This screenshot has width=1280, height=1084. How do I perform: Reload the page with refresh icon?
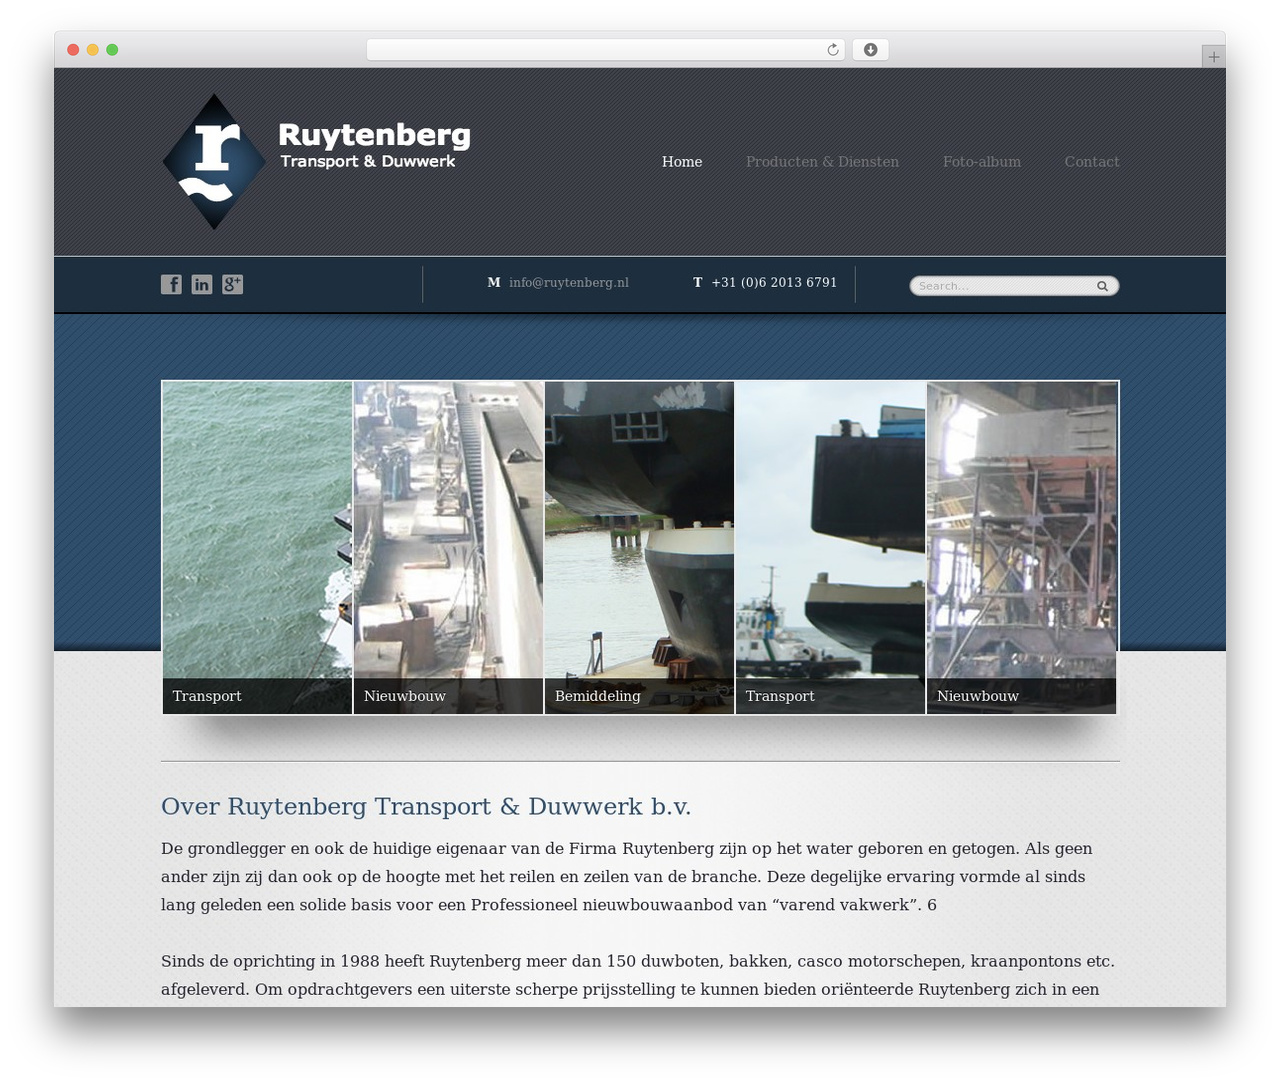pyautogui.click(x=833, y=50)
